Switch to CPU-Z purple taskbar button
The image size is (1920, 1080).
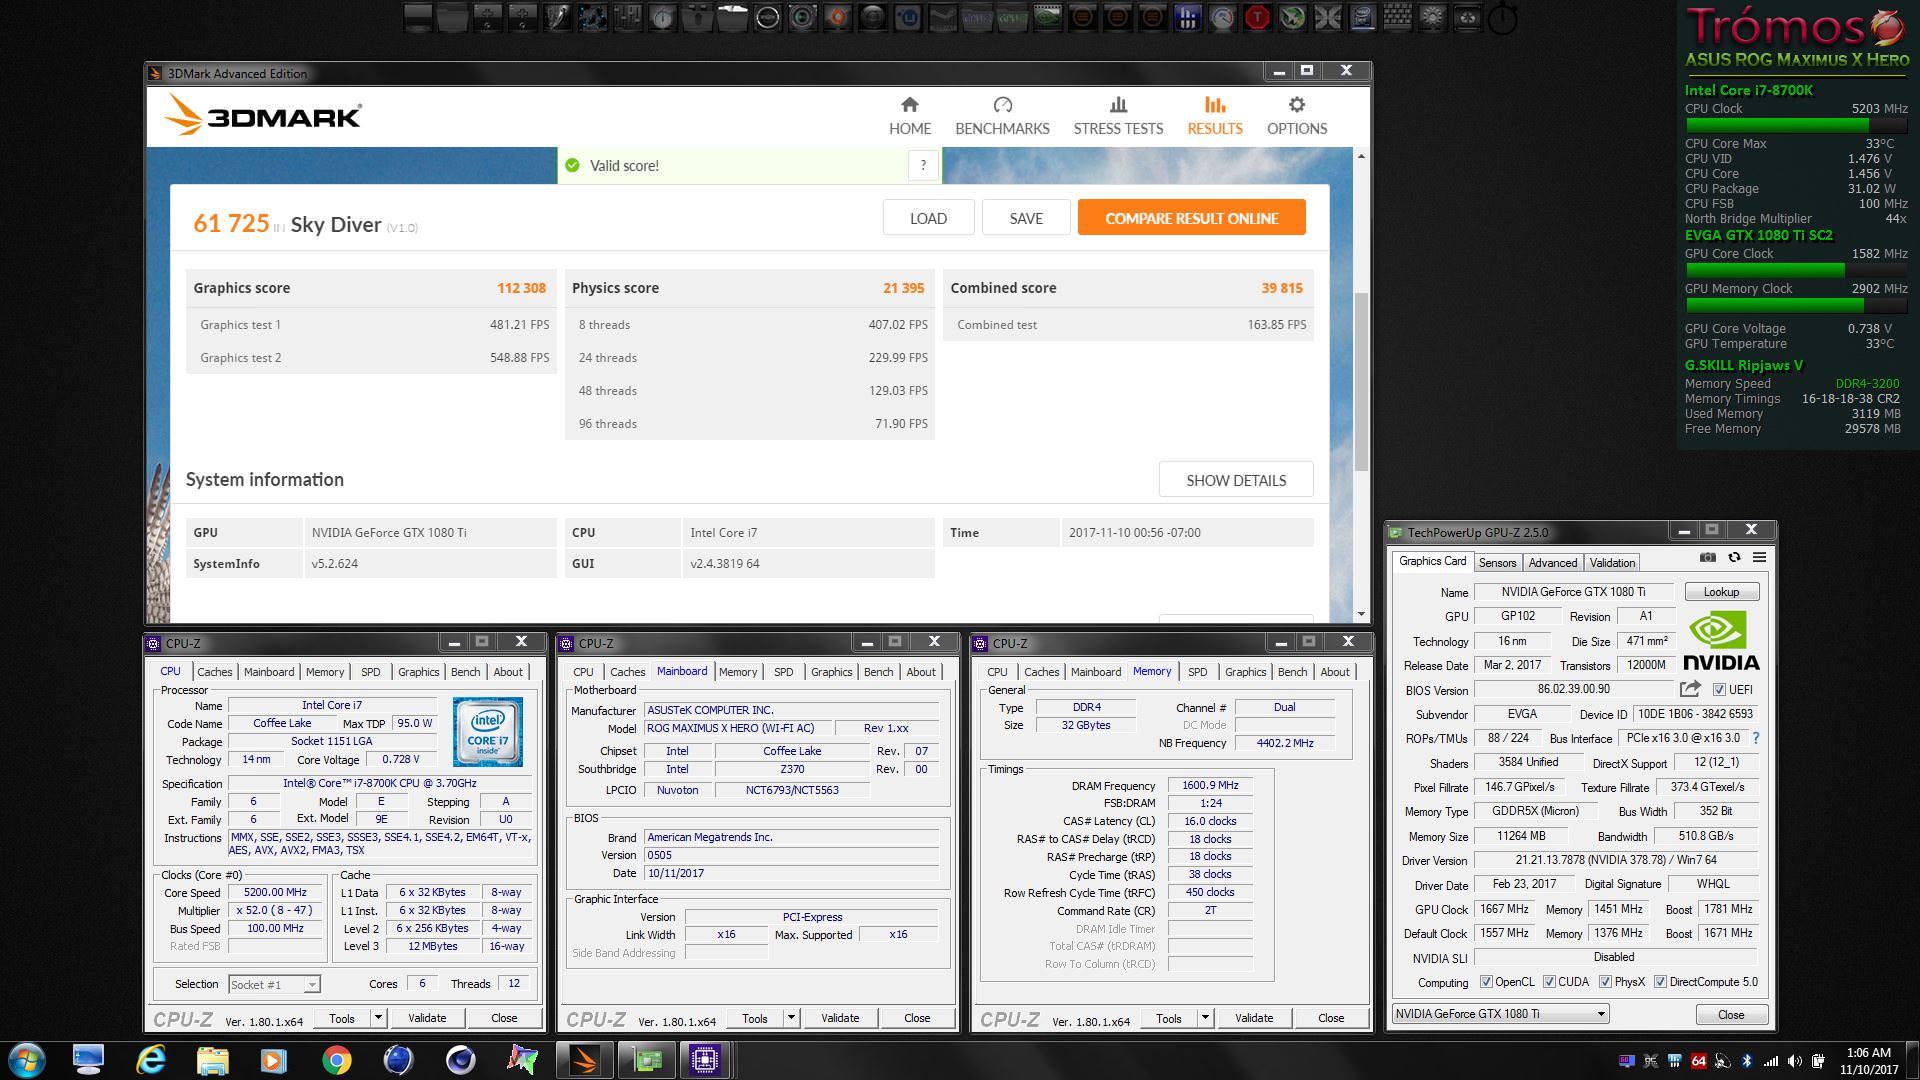pyautogui.click(x=705, y=1059)
